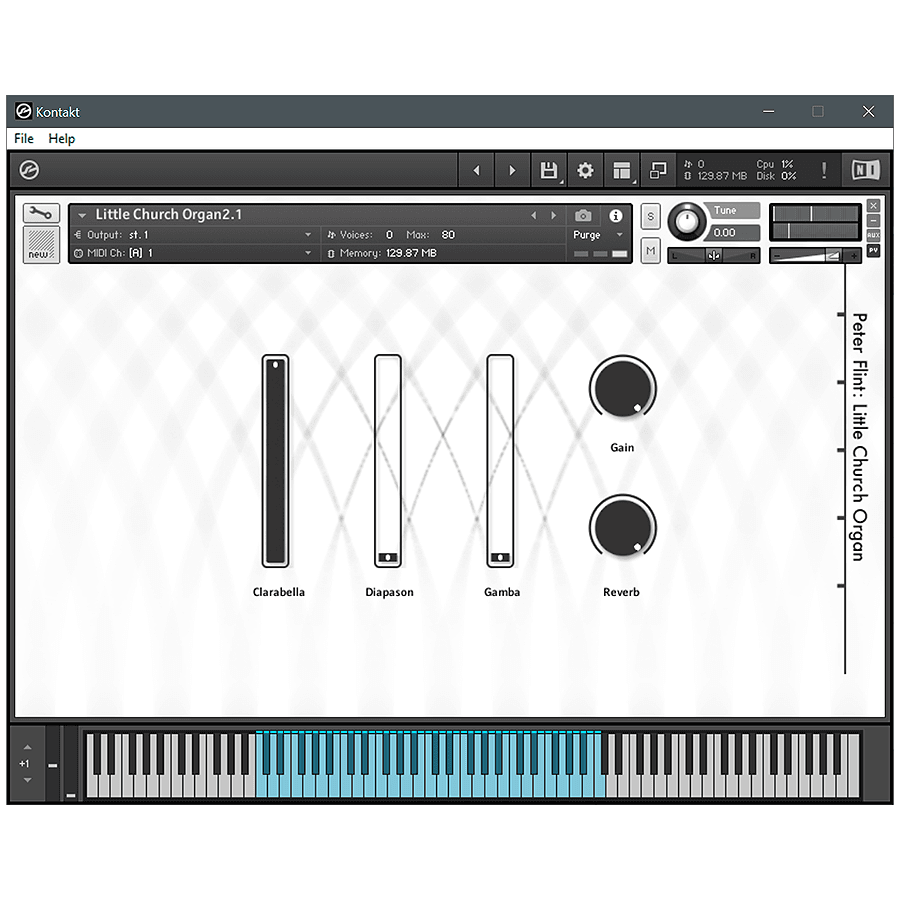The height and width of the screenshot is (900, 900).
Task: Click the 'new' instrument thumbnail icon
Action: point(41,245)
